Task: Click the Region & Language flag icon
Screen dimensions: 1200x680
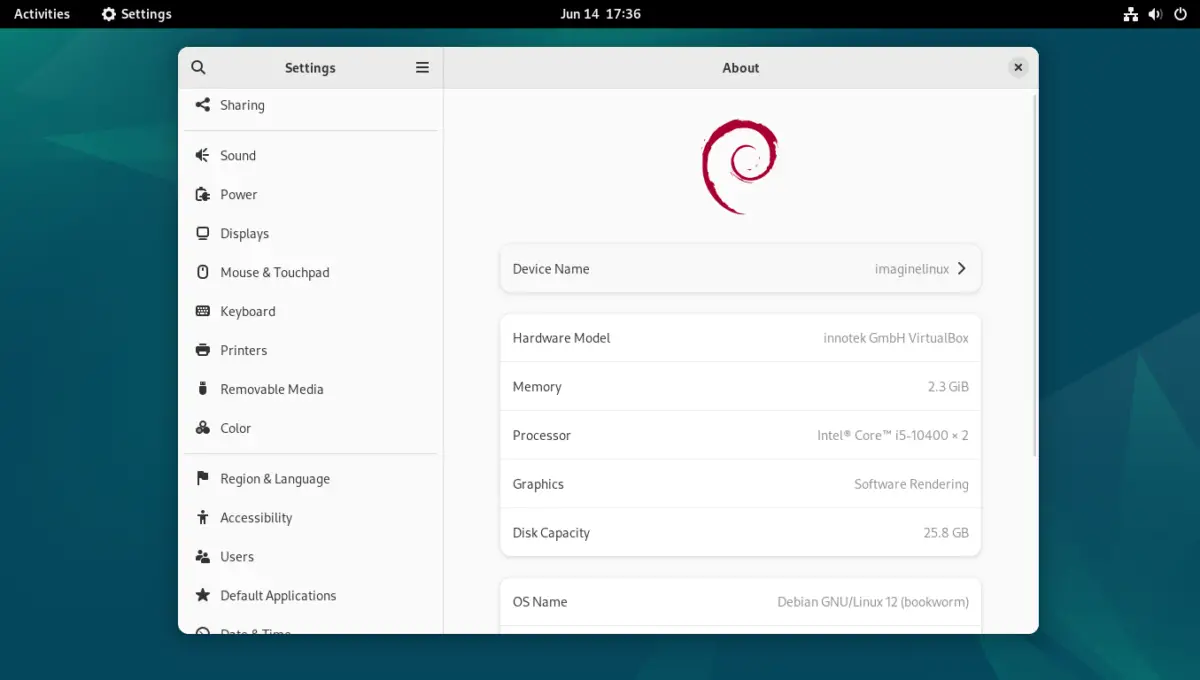Action: (202, 478)
